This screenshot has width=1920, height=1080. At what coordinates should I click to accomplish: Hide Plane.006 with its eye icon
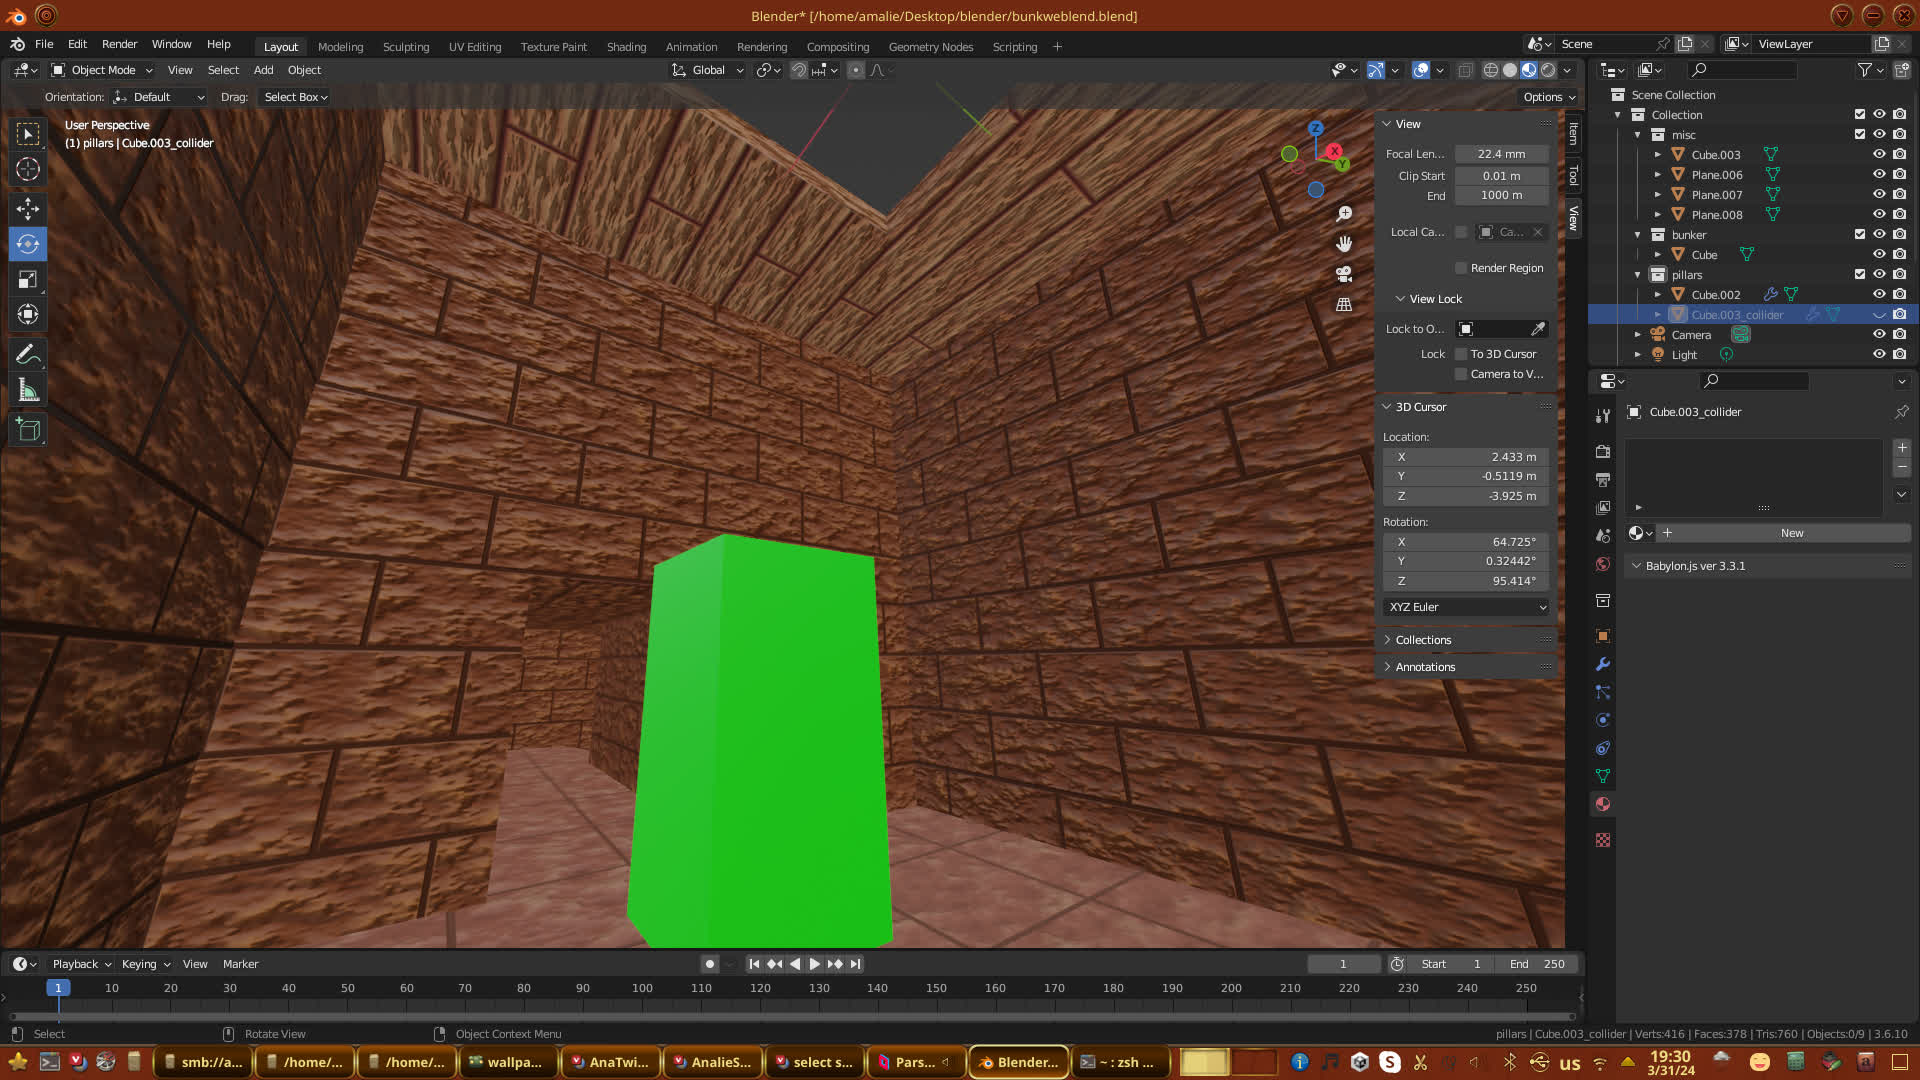(1879, 174)
